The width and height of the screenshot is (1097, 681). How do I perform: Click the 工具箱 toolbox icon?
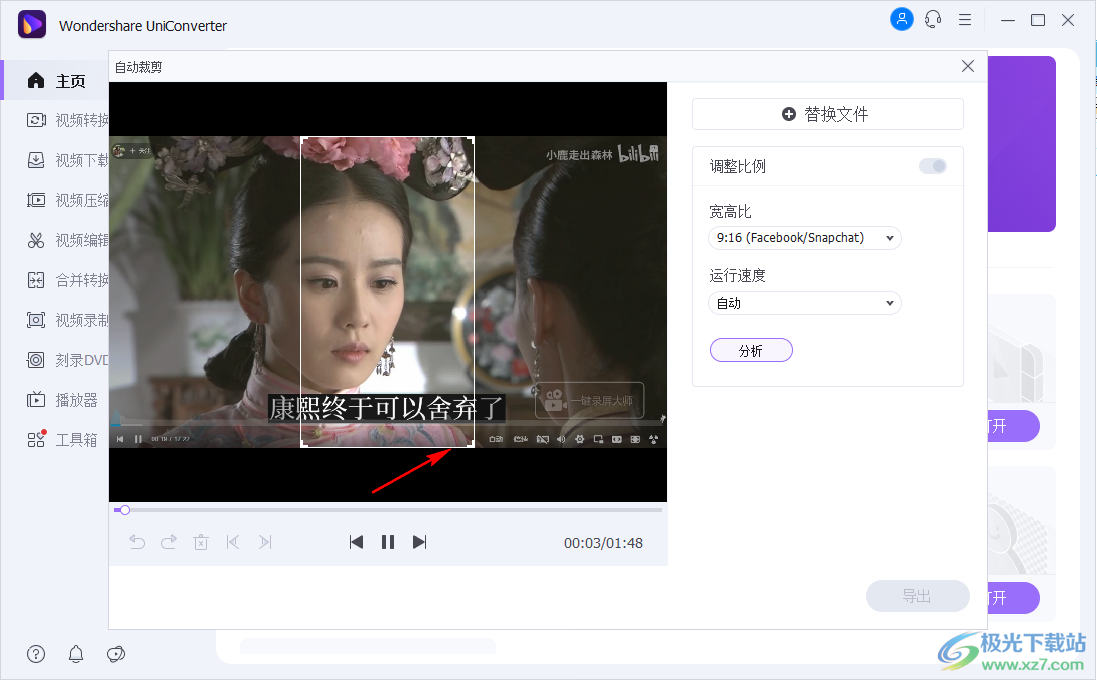pyautogui.click(x=36, y=440)
